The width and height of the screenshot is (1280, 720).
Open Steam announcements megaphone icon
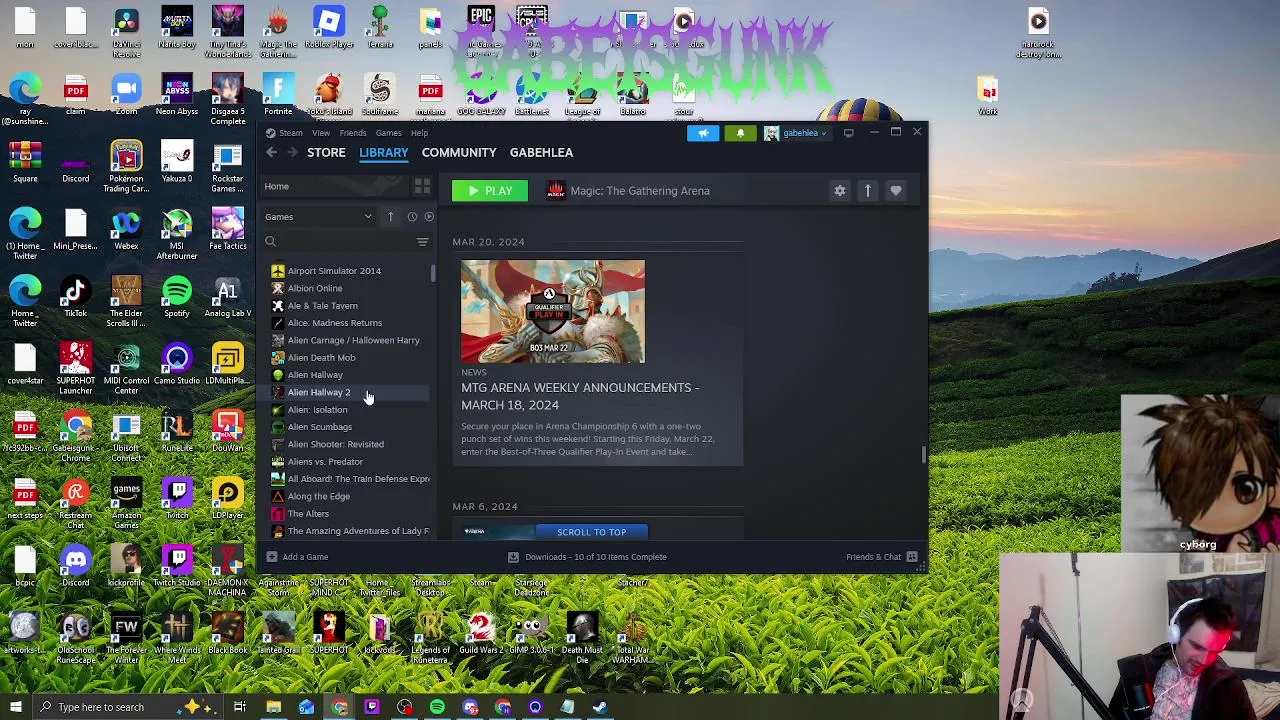click(x=703, y=133)
